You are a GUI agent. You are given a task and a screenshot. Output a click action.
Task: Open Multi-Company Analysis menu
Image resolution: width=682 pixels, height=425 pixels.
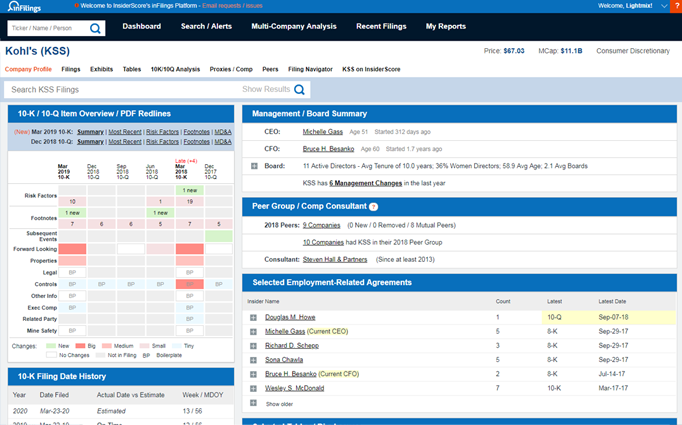click(x=294, y=26)
